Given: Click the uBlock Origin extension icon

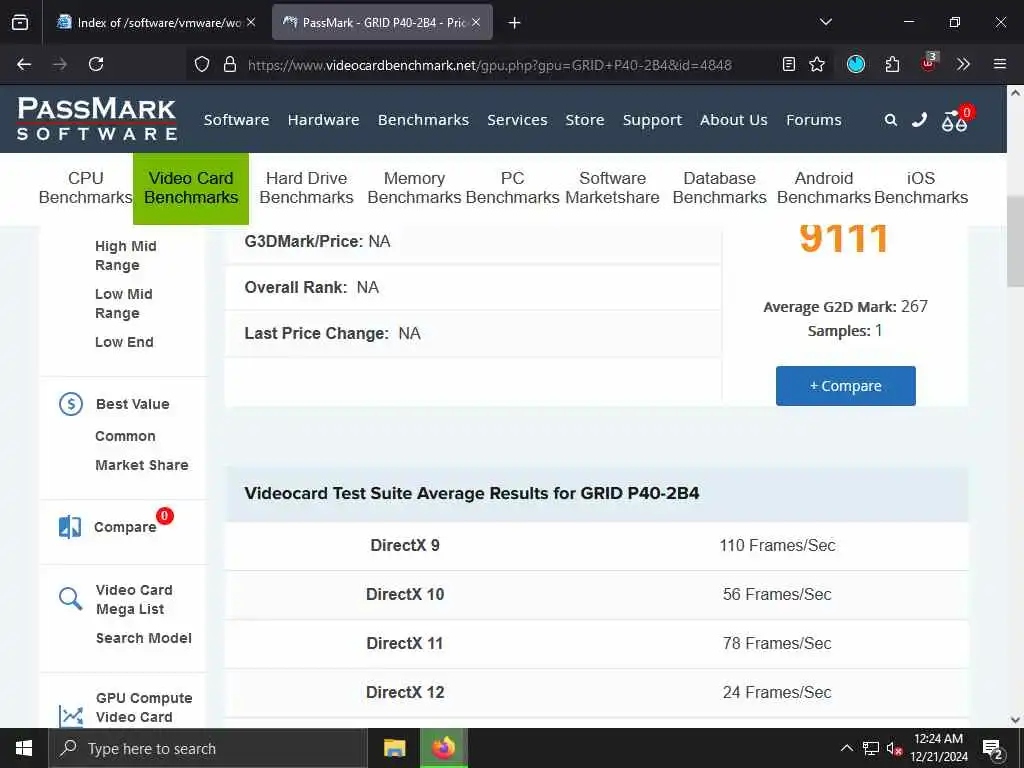Looking at the screenshot, I should click(929, 63).
